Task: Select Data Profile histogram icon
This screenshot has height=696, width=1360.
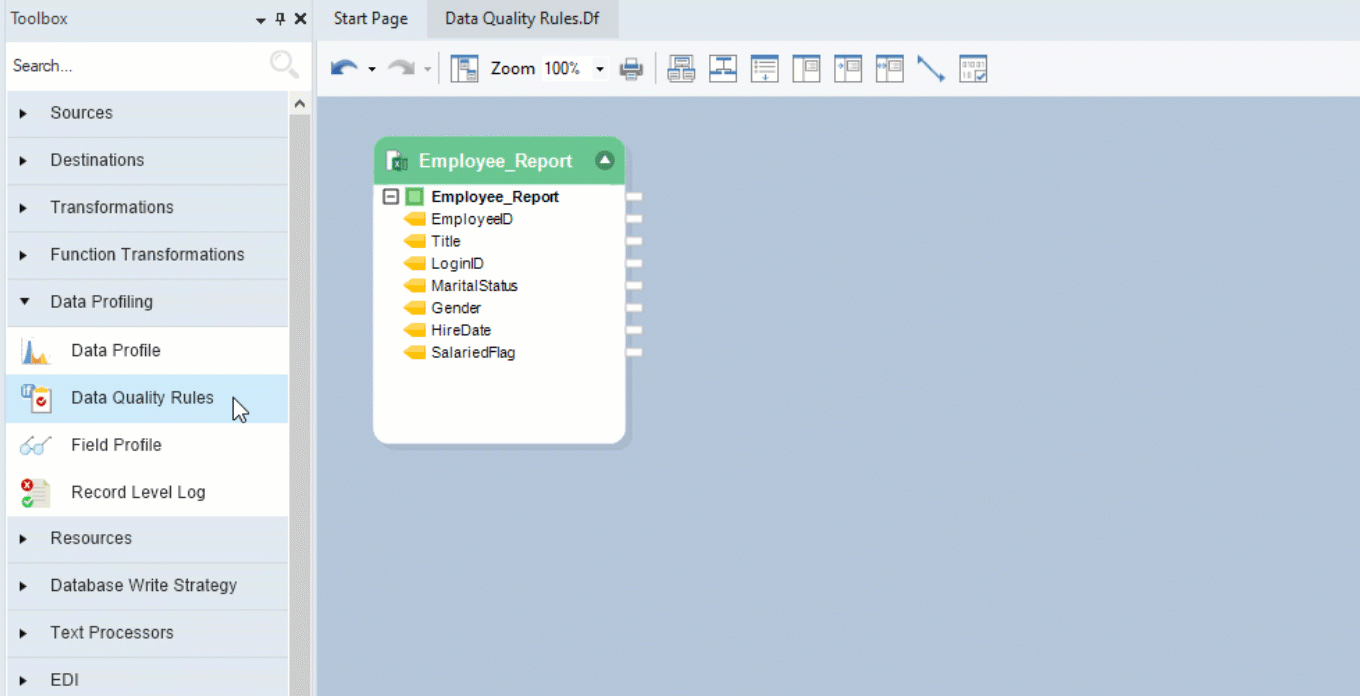Action: point(36,351)
